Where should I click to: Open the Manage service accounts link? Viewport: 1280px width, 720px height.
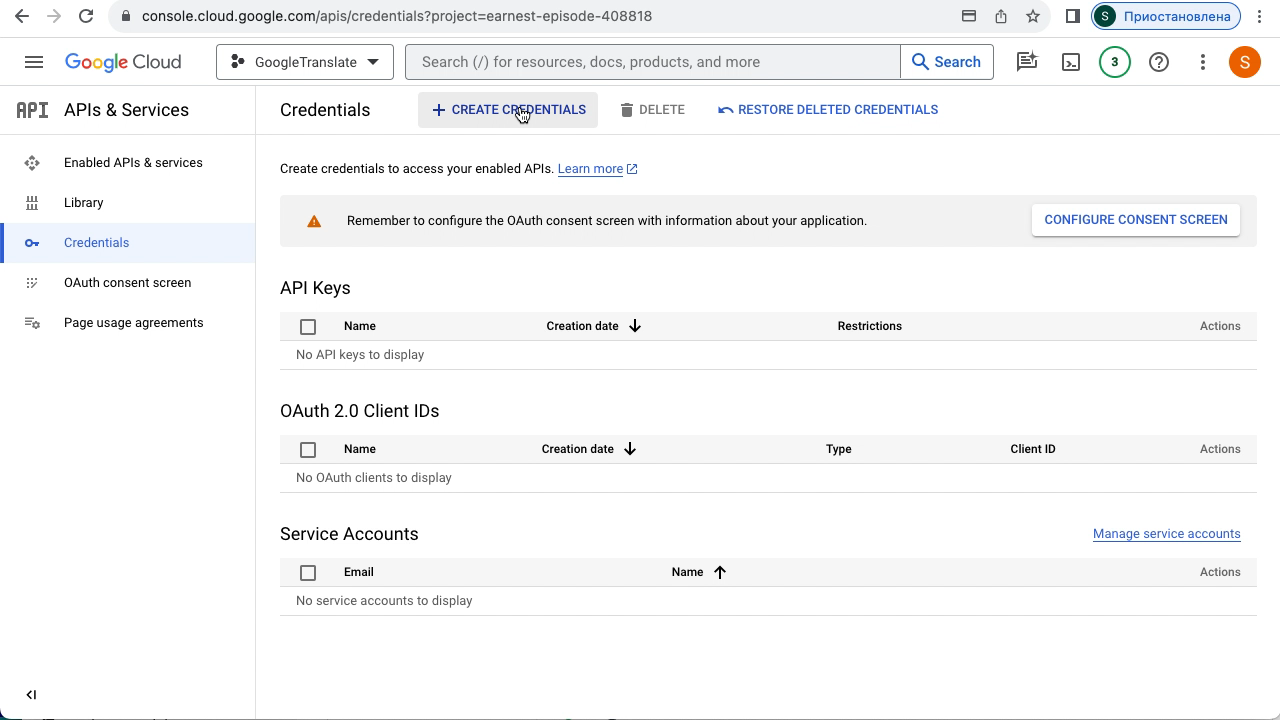pos(1166,534)
